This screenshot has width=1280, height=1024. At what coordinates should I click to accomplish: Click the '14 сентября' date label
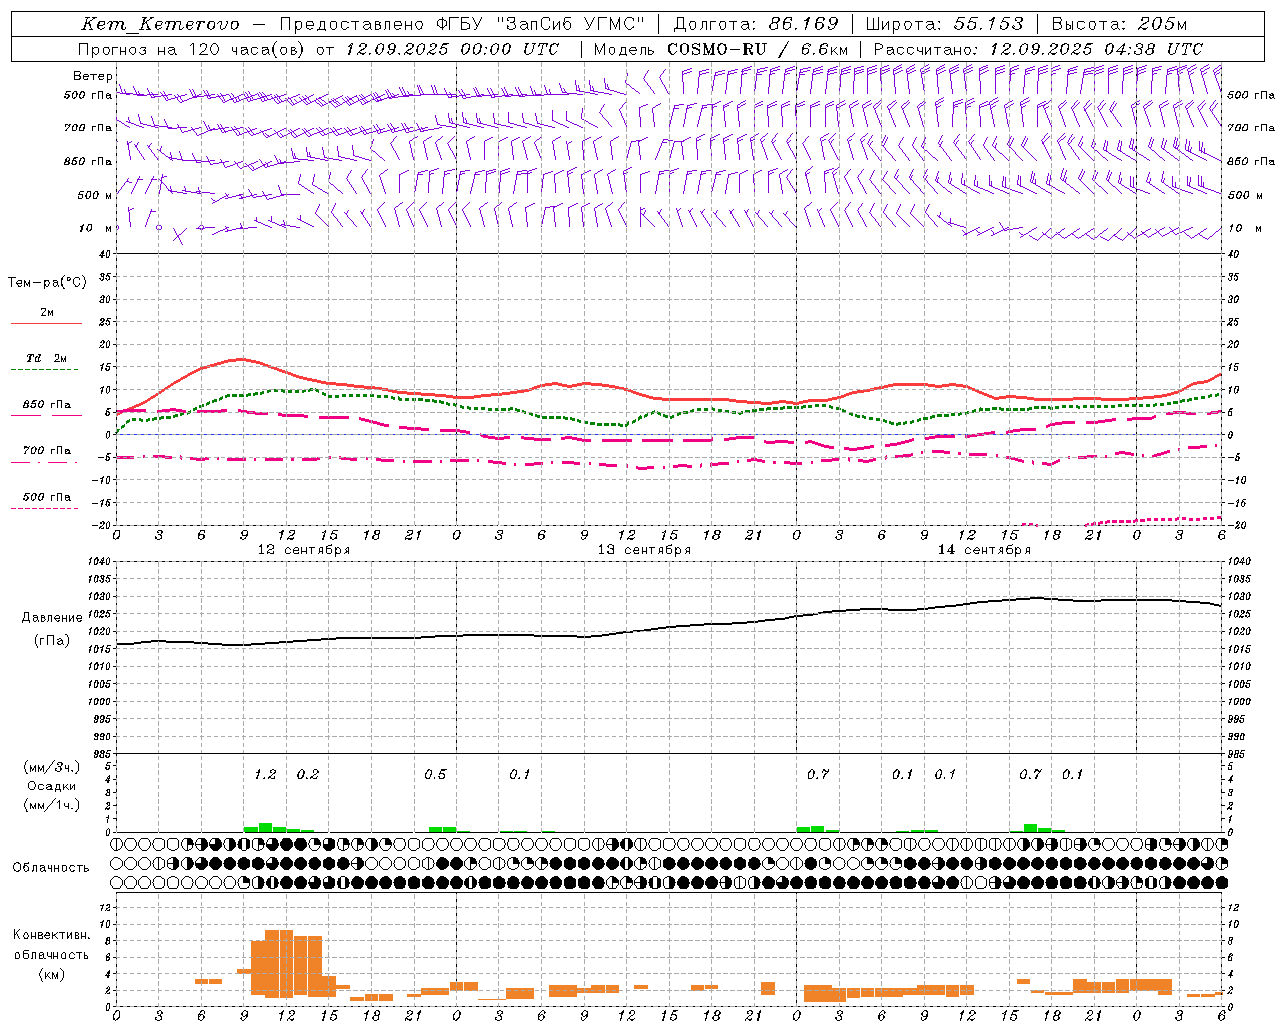984,550
